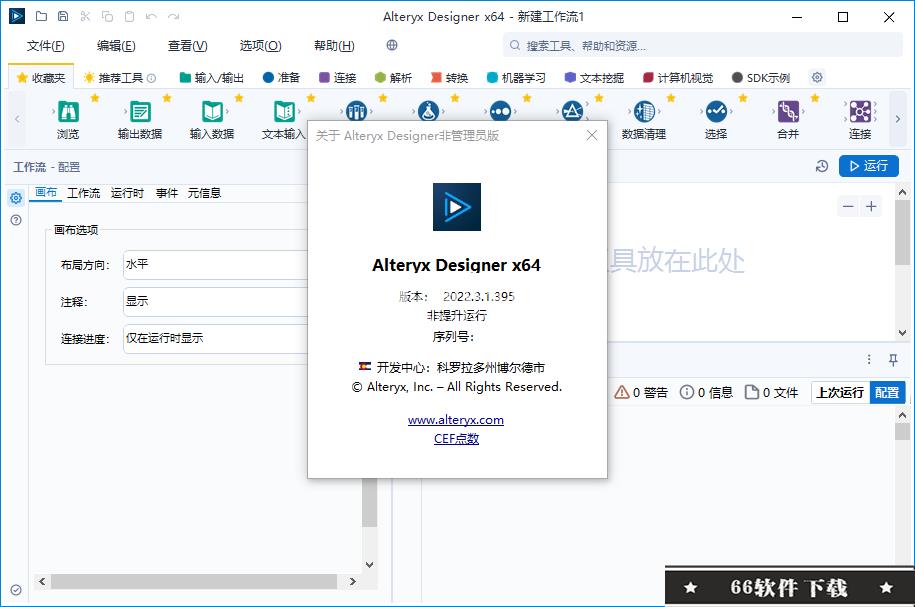Screen dimensions: 915x607
Task: Click the canvas vertical scrollbar thumb
Action: tap(902, 232)
